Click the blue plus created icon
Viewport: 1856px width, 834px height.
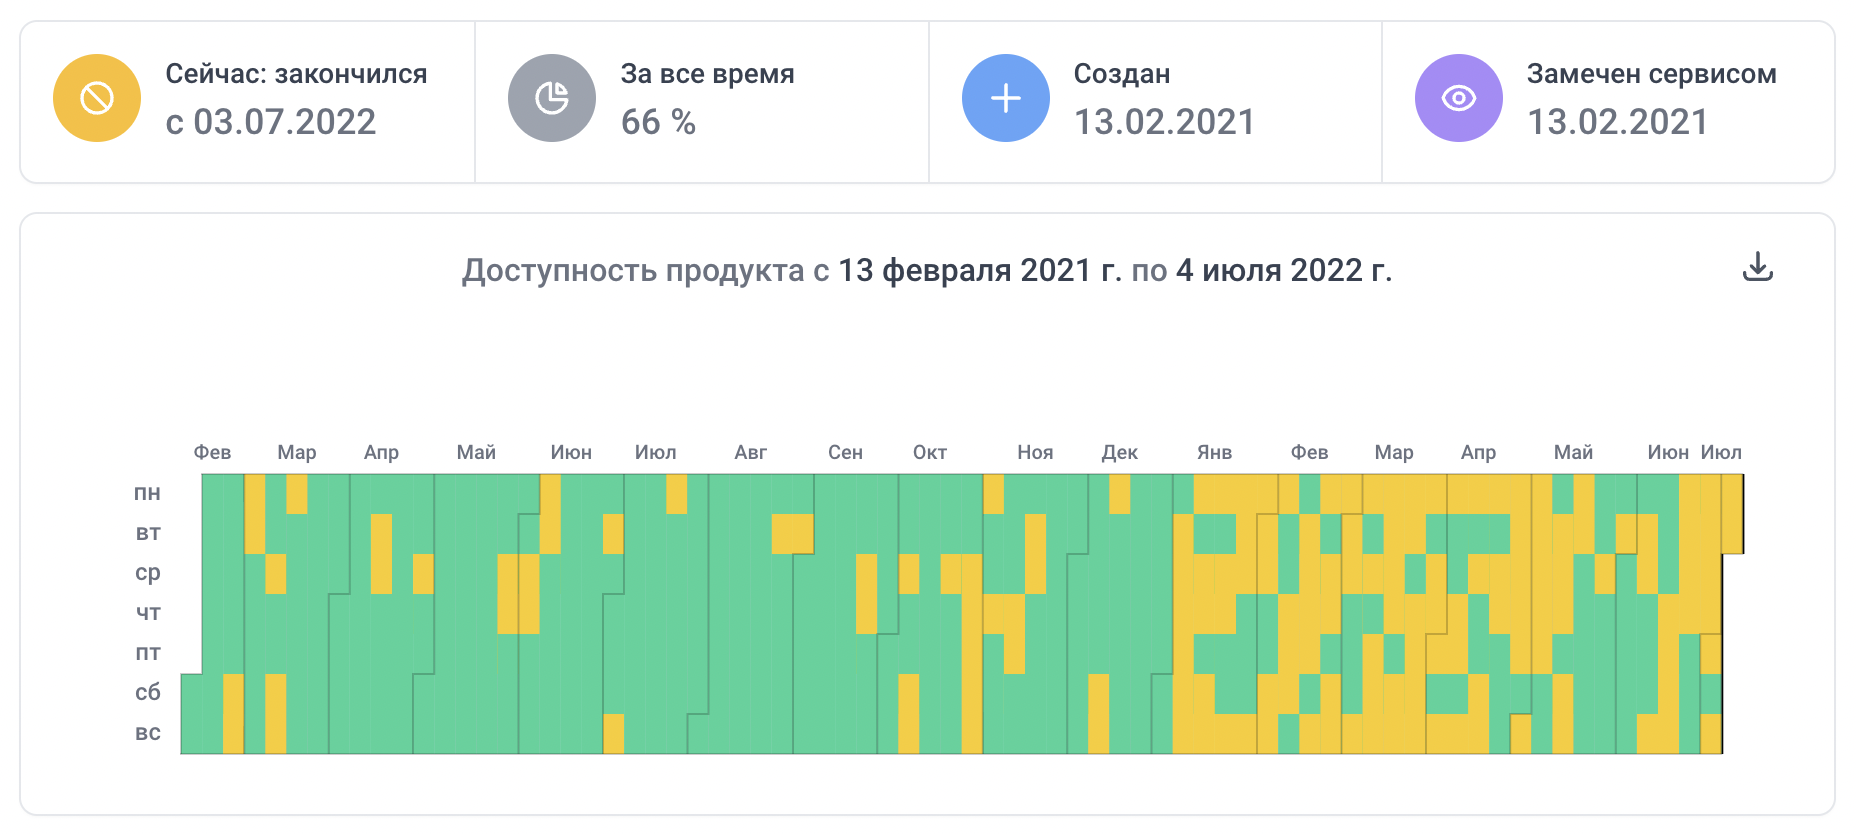pyautogui.click(x=1005, y=98)
